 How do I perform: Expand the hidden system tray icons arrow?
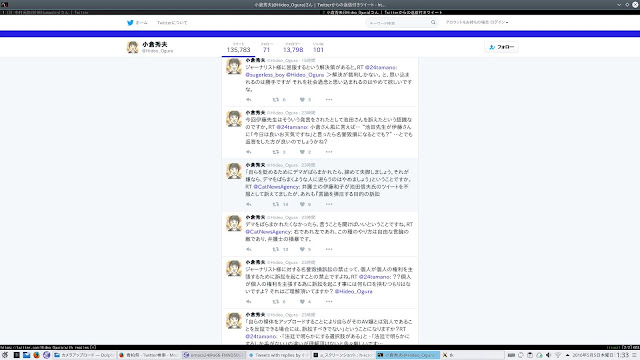pos(567,355)
